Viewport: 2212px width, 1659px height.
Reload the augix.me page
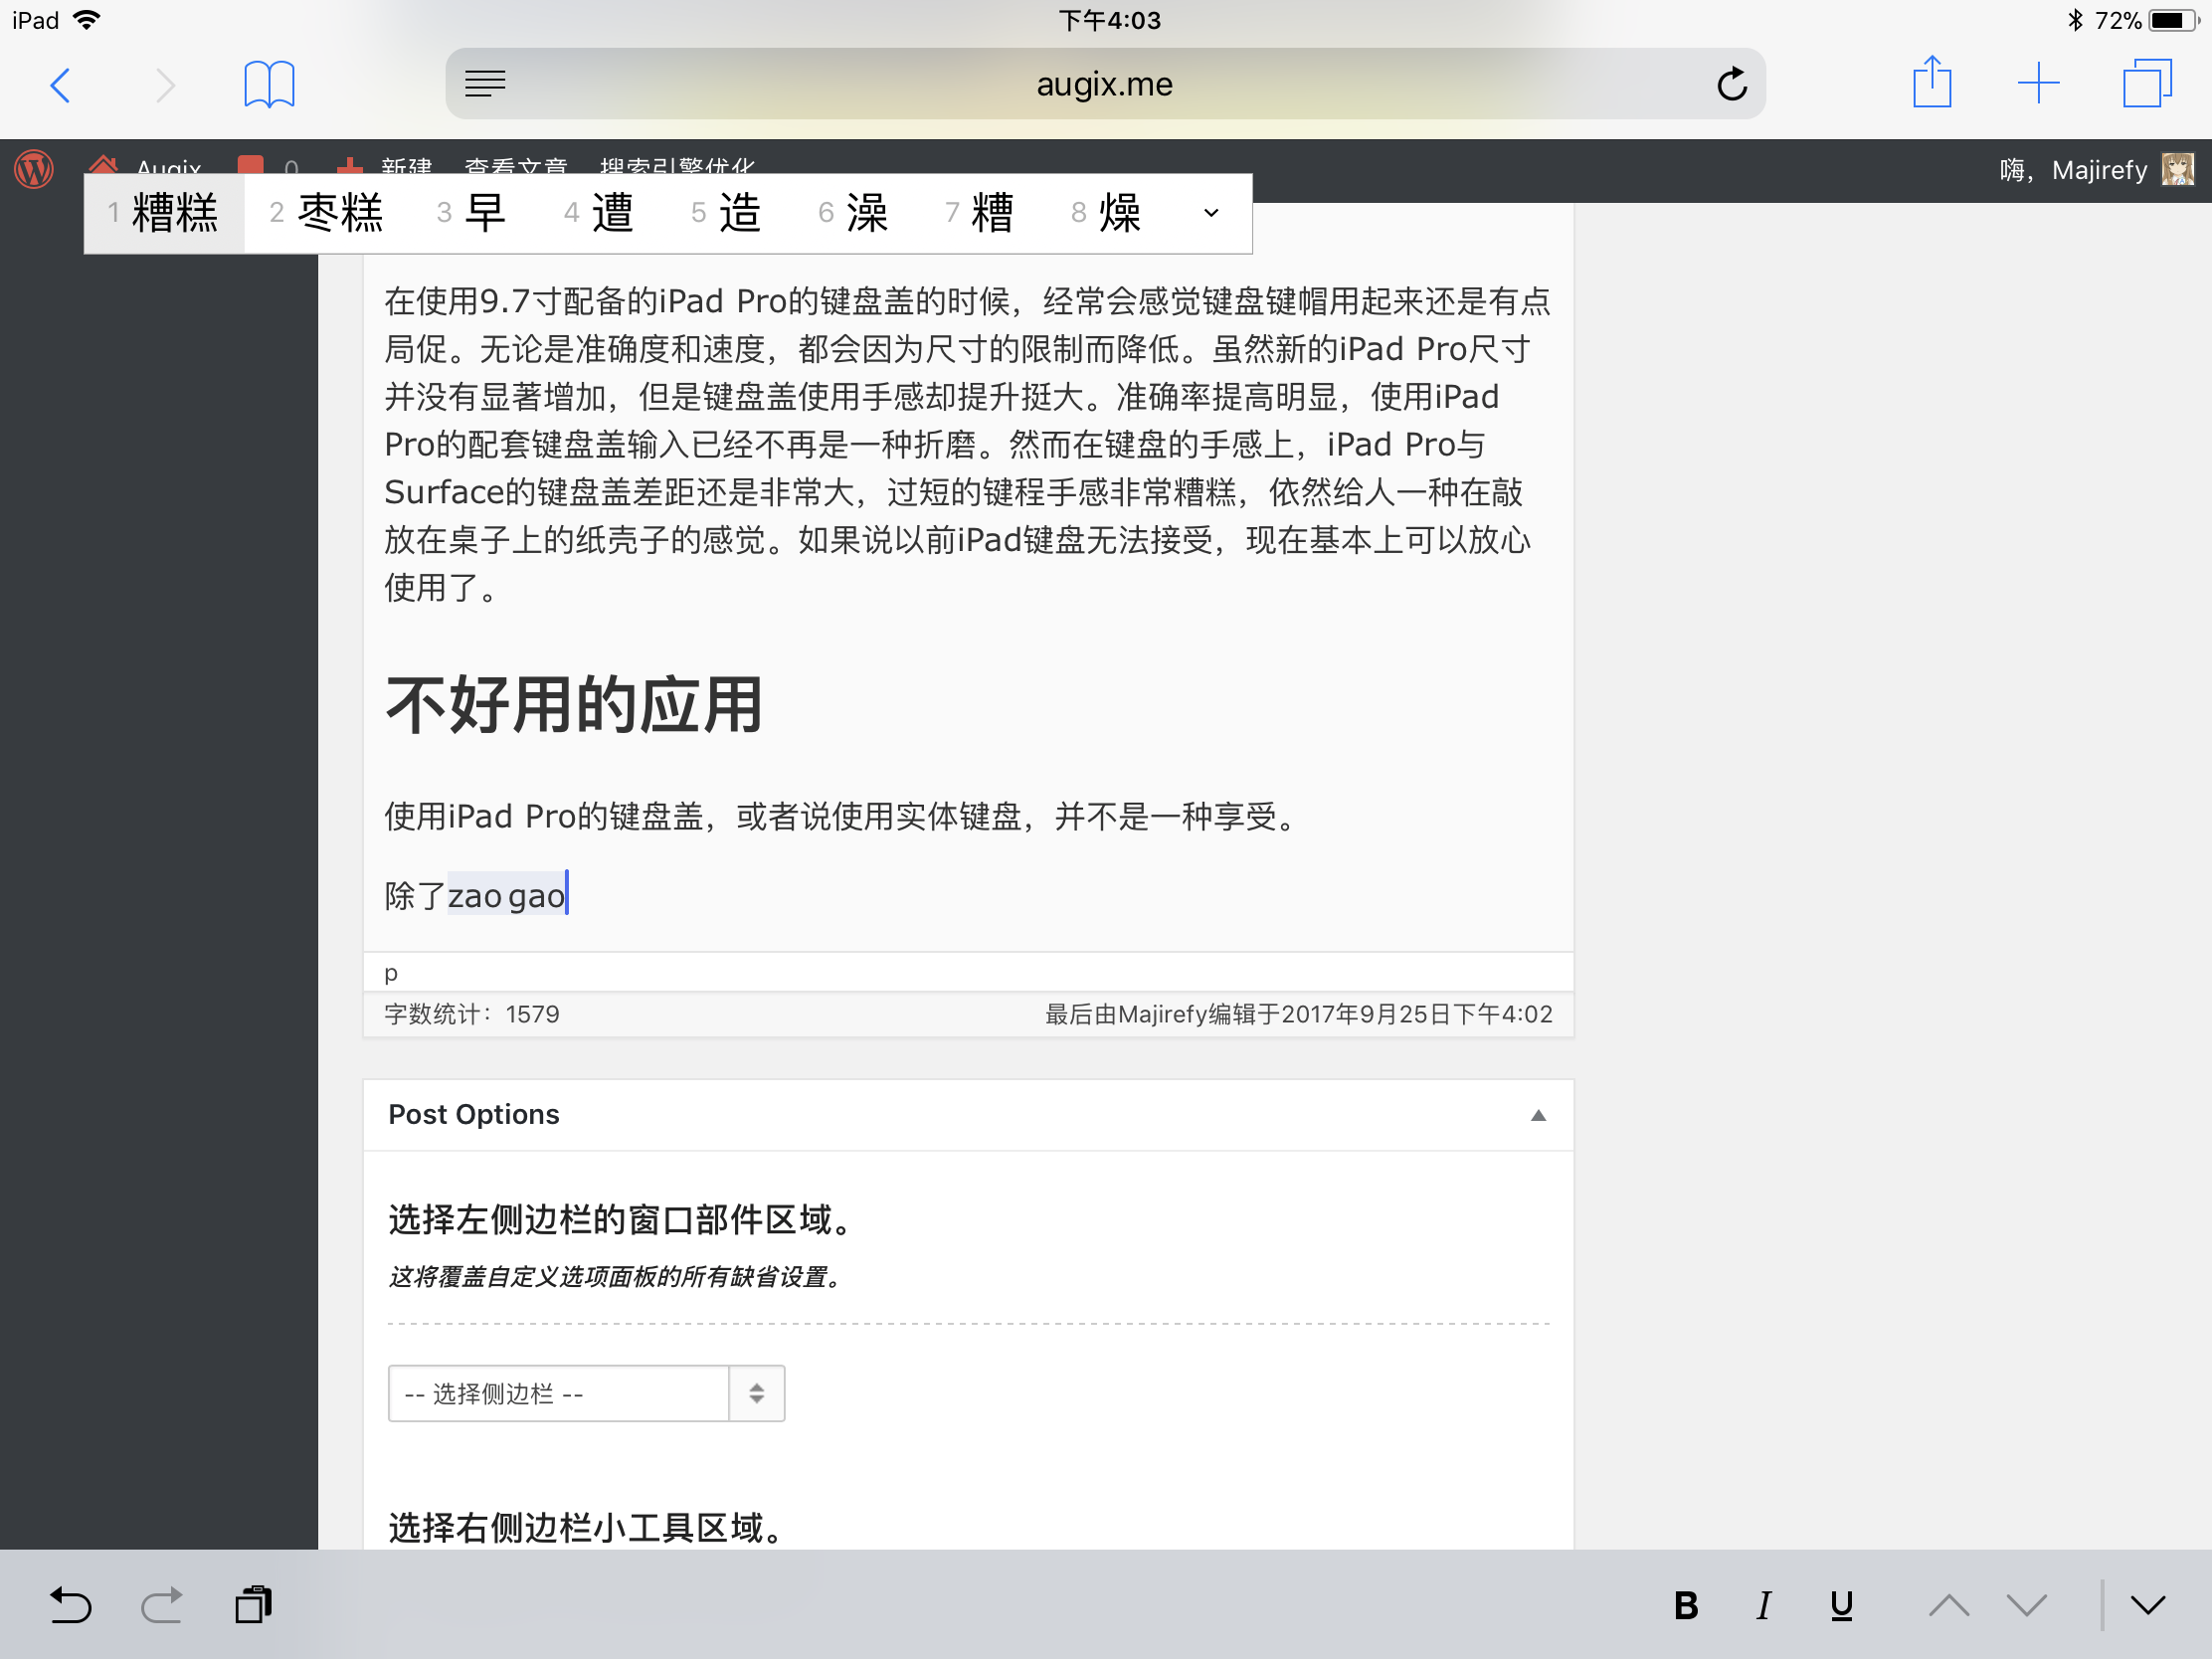(x=1732, y=84)
